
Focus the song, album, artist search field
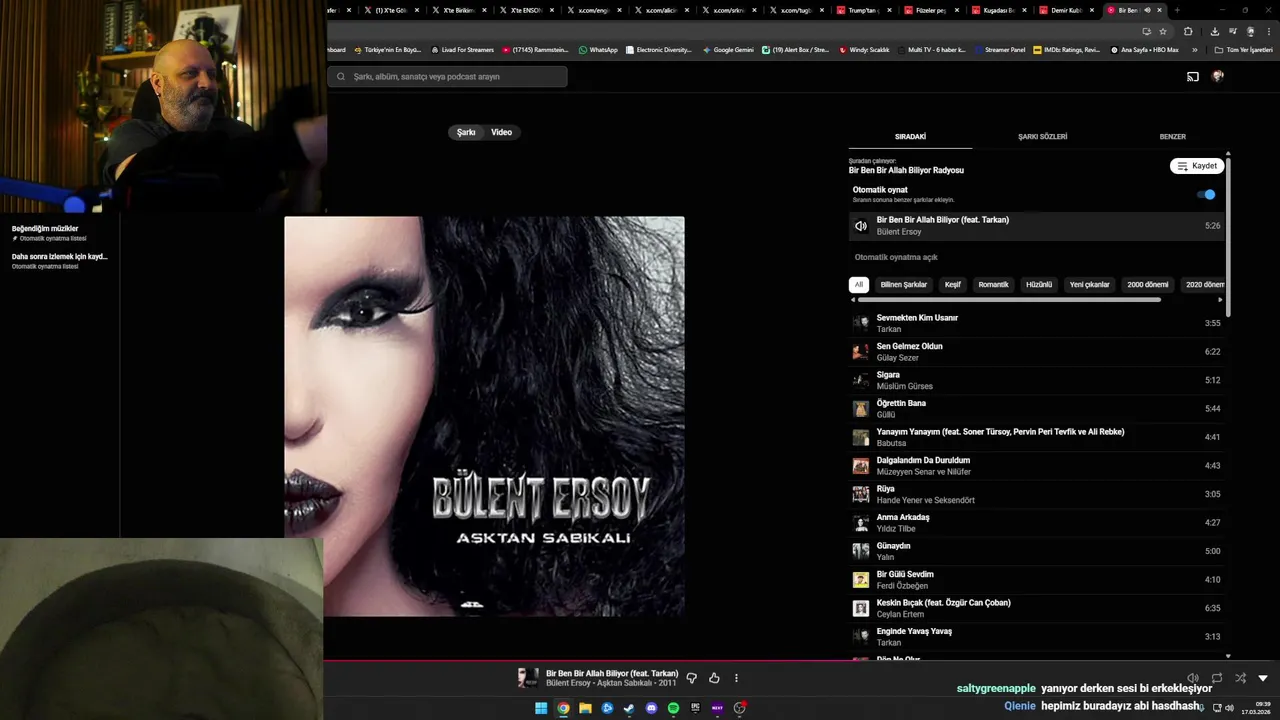[447, 76]
